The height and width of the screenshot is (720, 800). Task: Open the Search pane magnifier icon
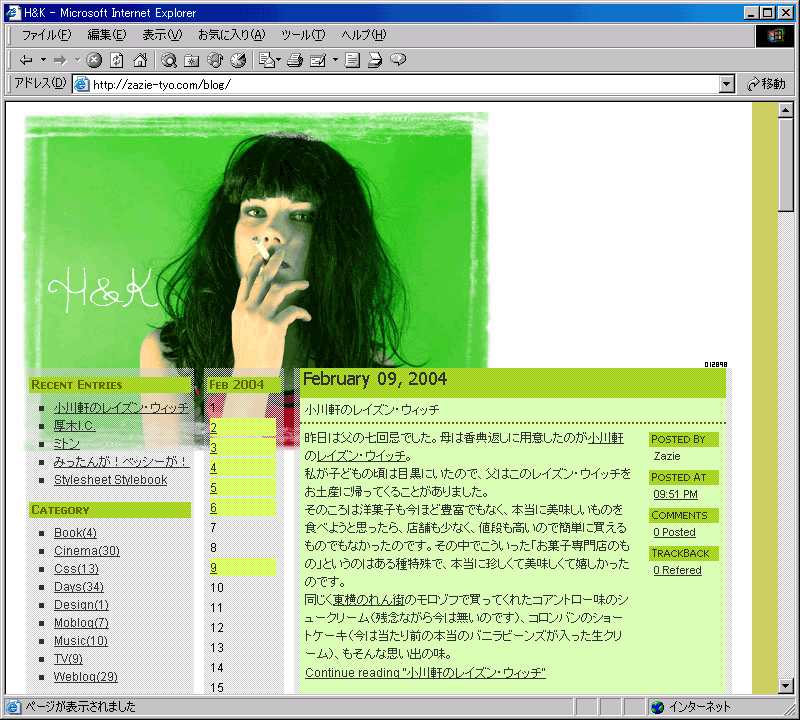coord(169,60)
